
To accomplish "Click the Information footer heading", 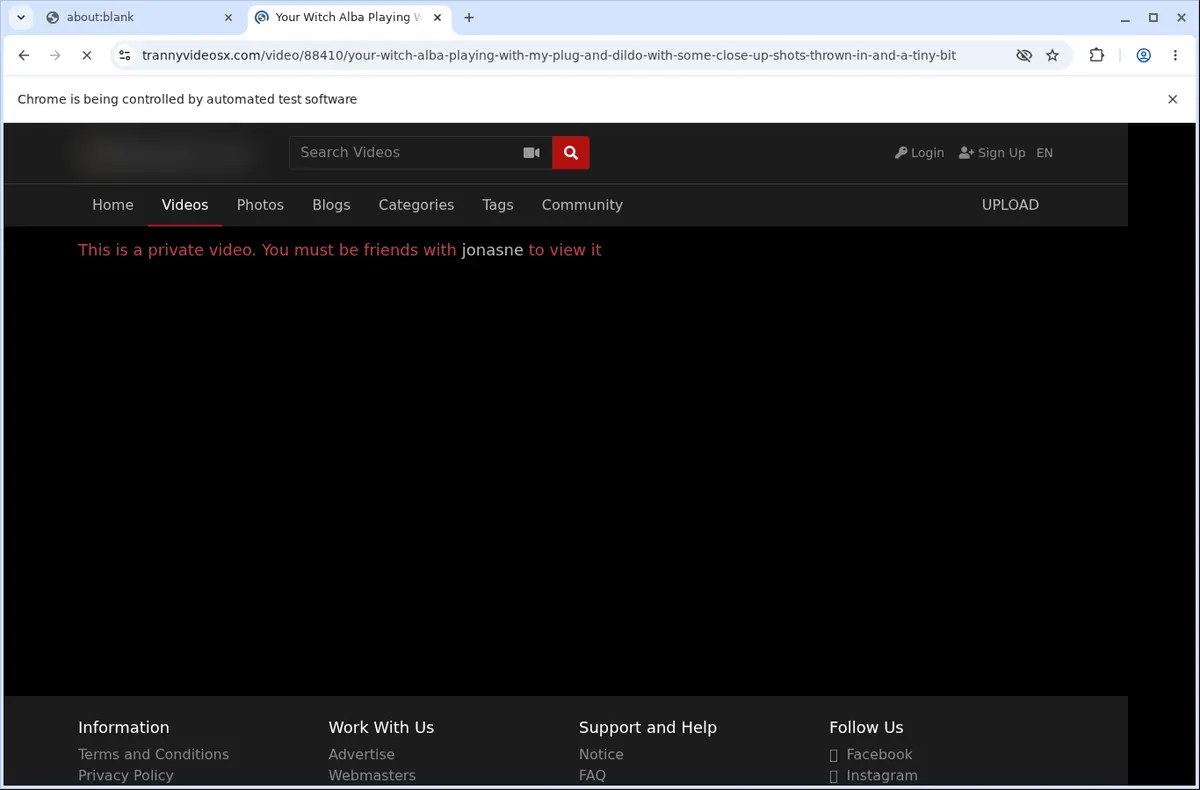I will [x=124, y=727].
